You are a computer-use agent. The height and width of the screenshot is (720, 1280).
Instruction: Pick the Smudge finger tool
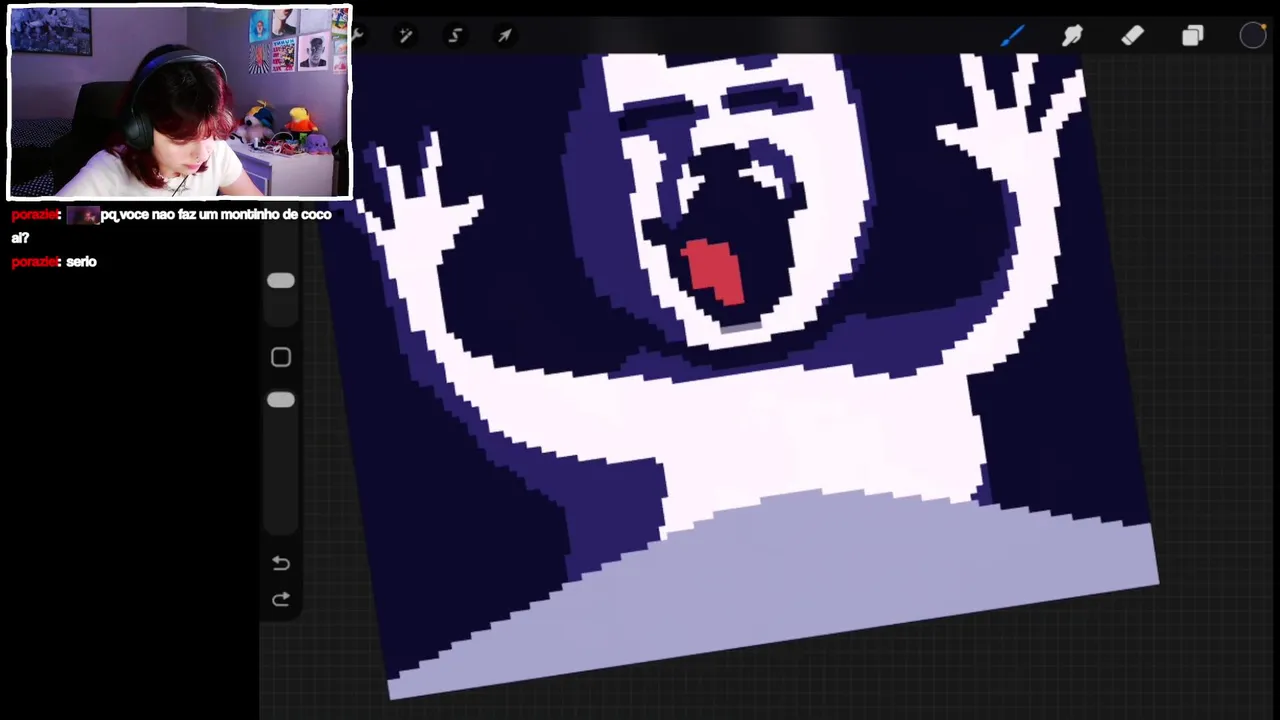pos(1072,36)
